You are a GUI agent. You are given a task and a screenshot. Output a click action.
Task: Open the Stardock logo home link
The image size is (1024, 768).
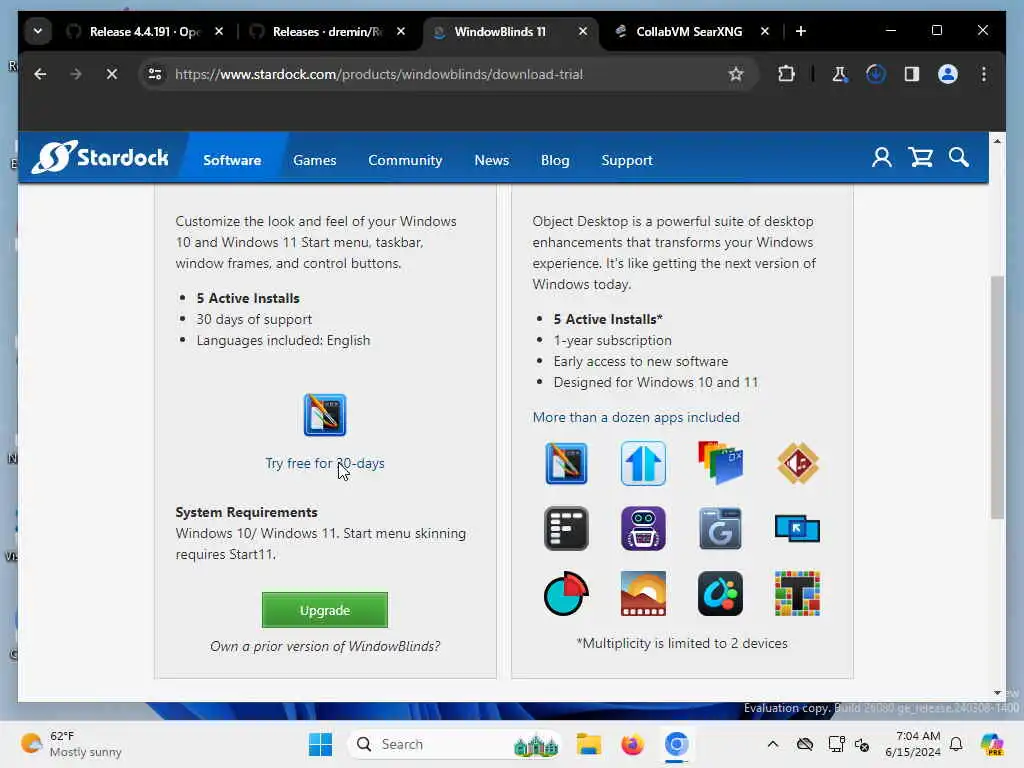coord(100,157)
